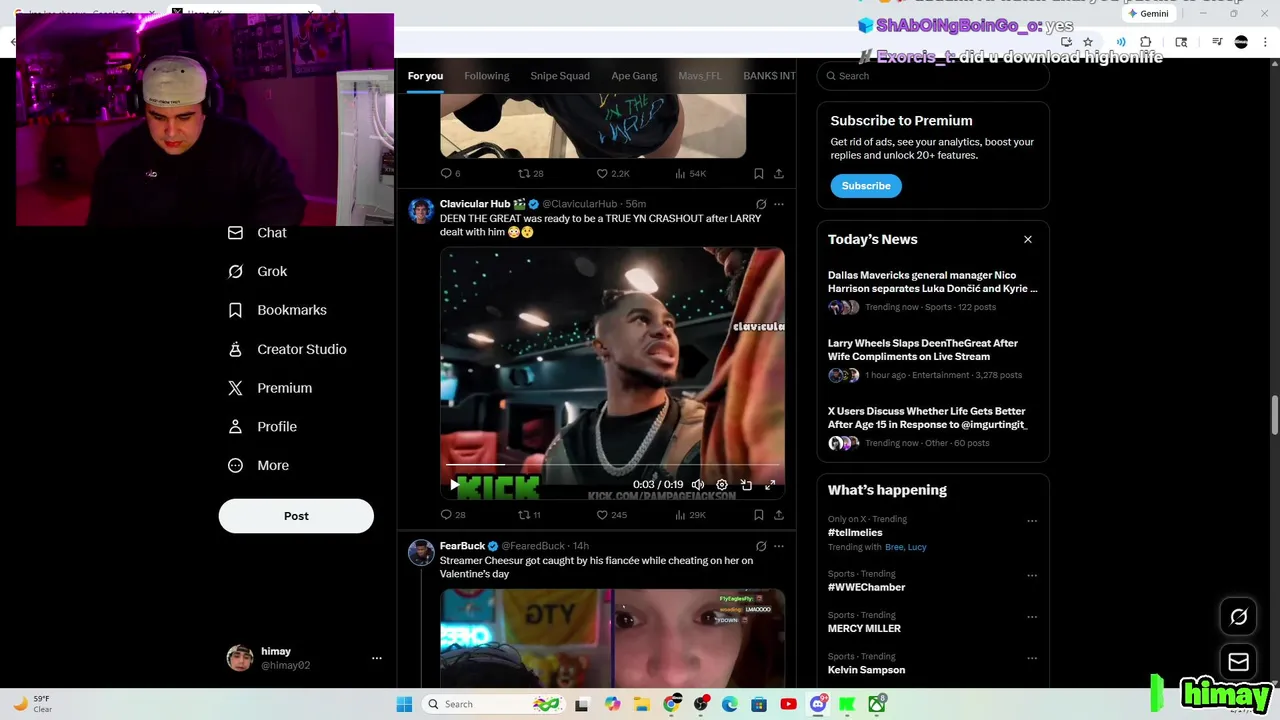This screenshot has width=1280, height=720.
Task: Open Premium from the sidebar
Action: click(x=270, y=388)
